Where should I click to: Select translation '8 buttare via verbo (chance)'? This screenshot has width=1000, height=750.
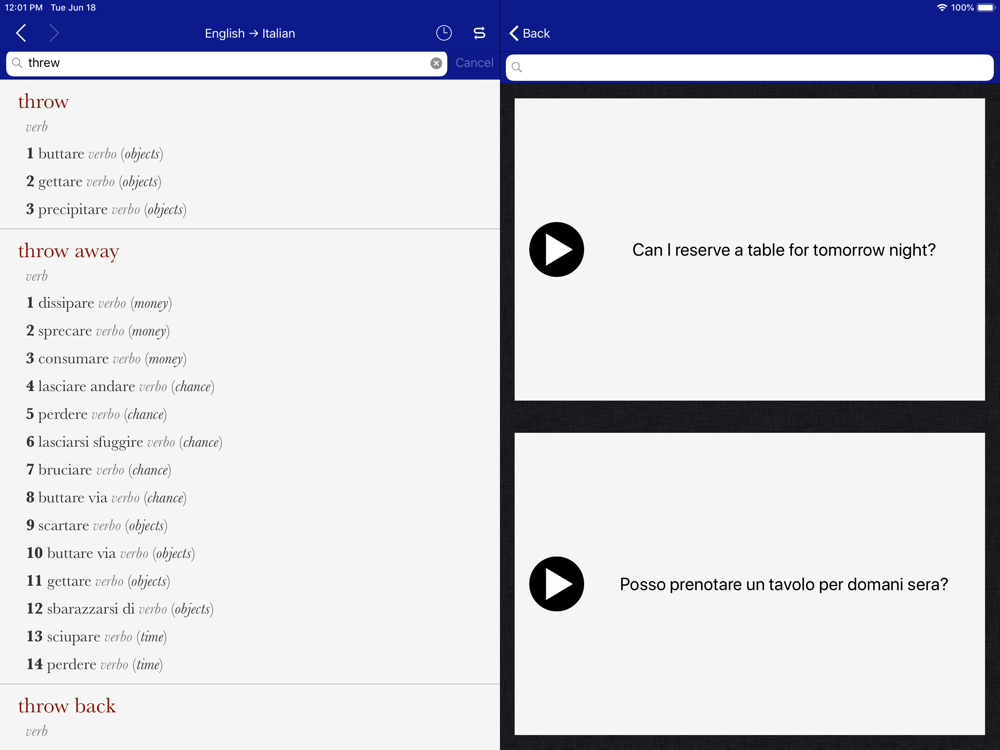106,497
